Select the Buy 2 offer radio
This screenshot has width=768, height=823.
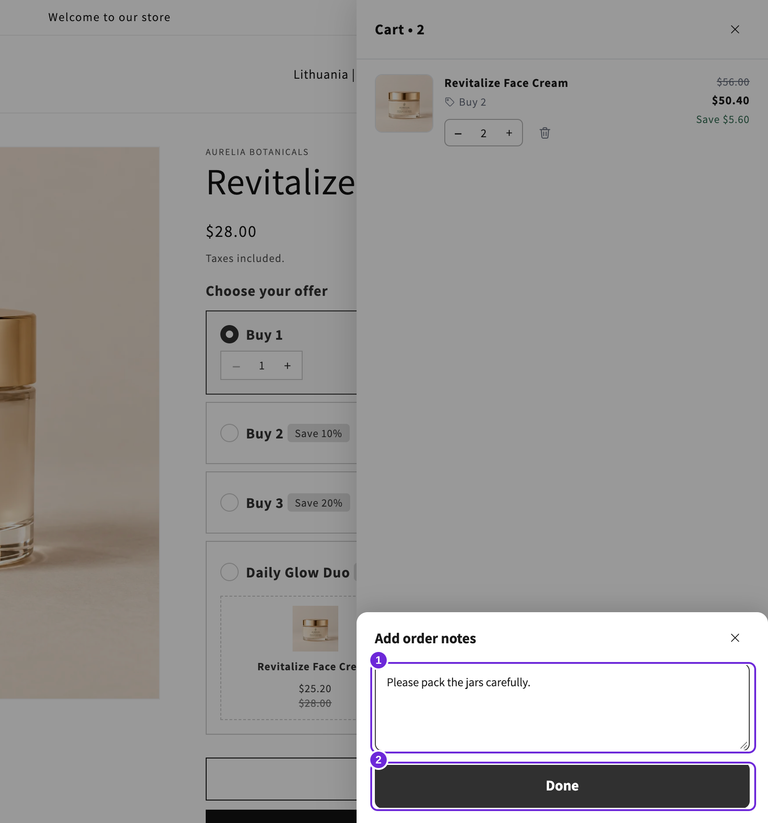pos(229,433)
